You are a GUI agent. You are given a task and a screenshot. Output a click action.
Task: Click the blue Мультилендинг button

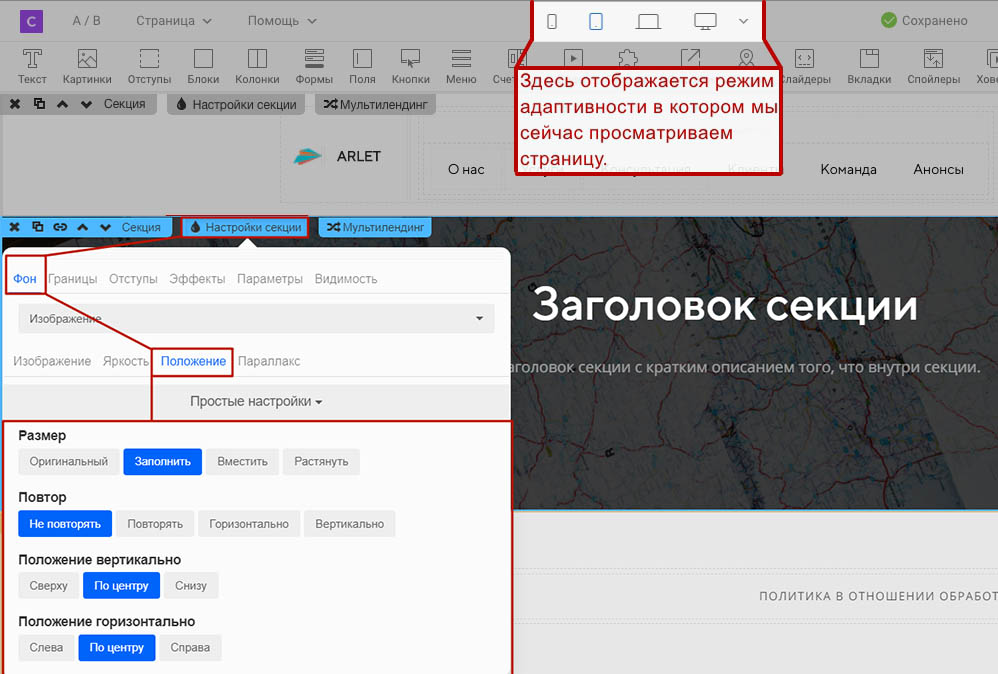click(375, 228)
